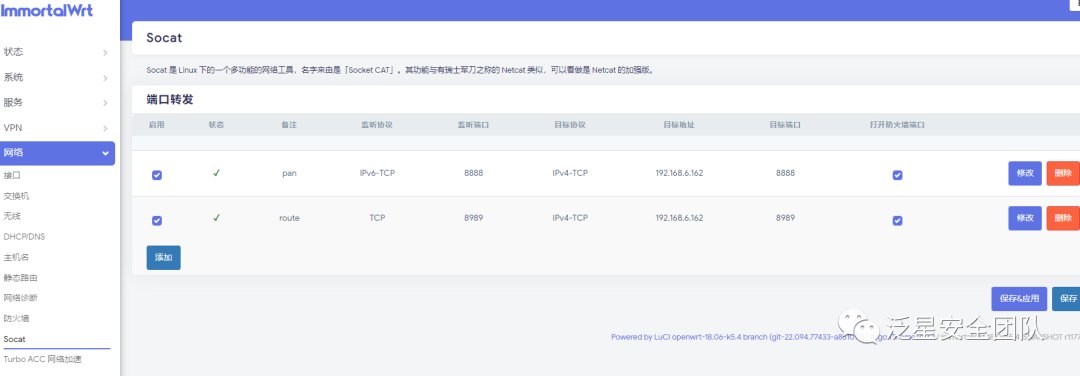Click target port 8888 in pan row
Image resolution: width=1080 pixels, height=376 pixels.
click(x=785, y=173)
